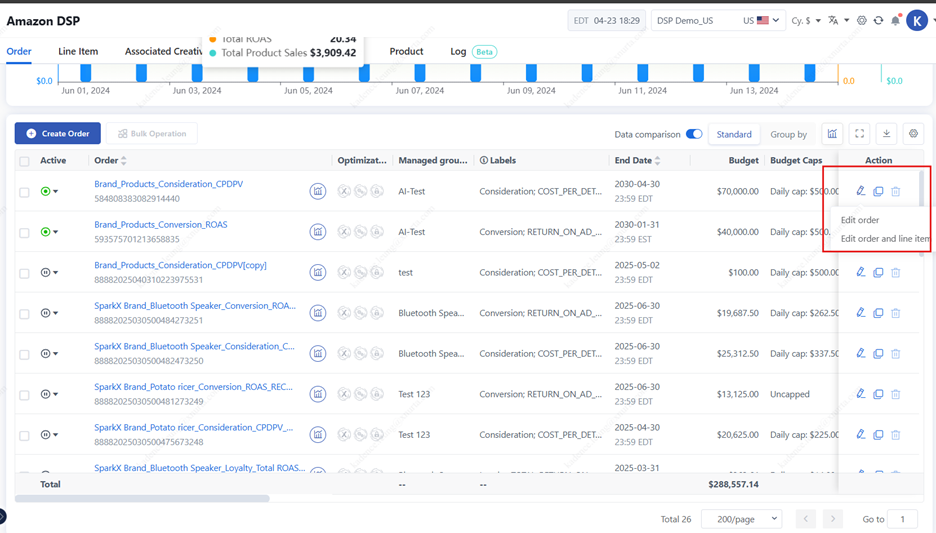The width and height of the screenshot is (936, 533).
Task: Click the copy icon for Brand_Products_Consideration_CPDPV order
Action: click(x=878, y=191)
